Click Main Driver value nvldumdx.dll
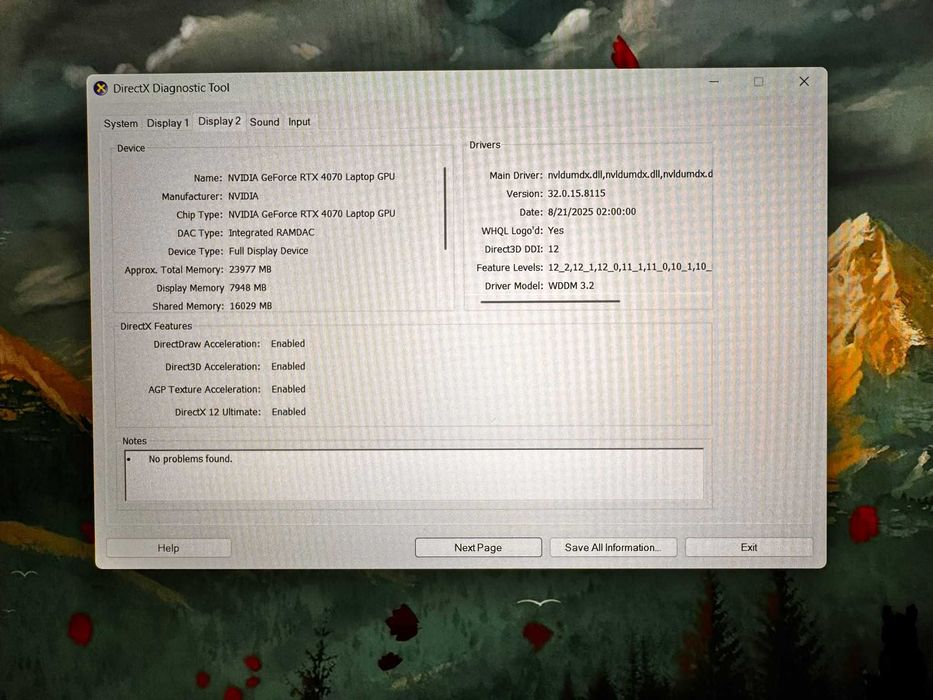The width and height of the screenshot is (933, 700). 630,174
